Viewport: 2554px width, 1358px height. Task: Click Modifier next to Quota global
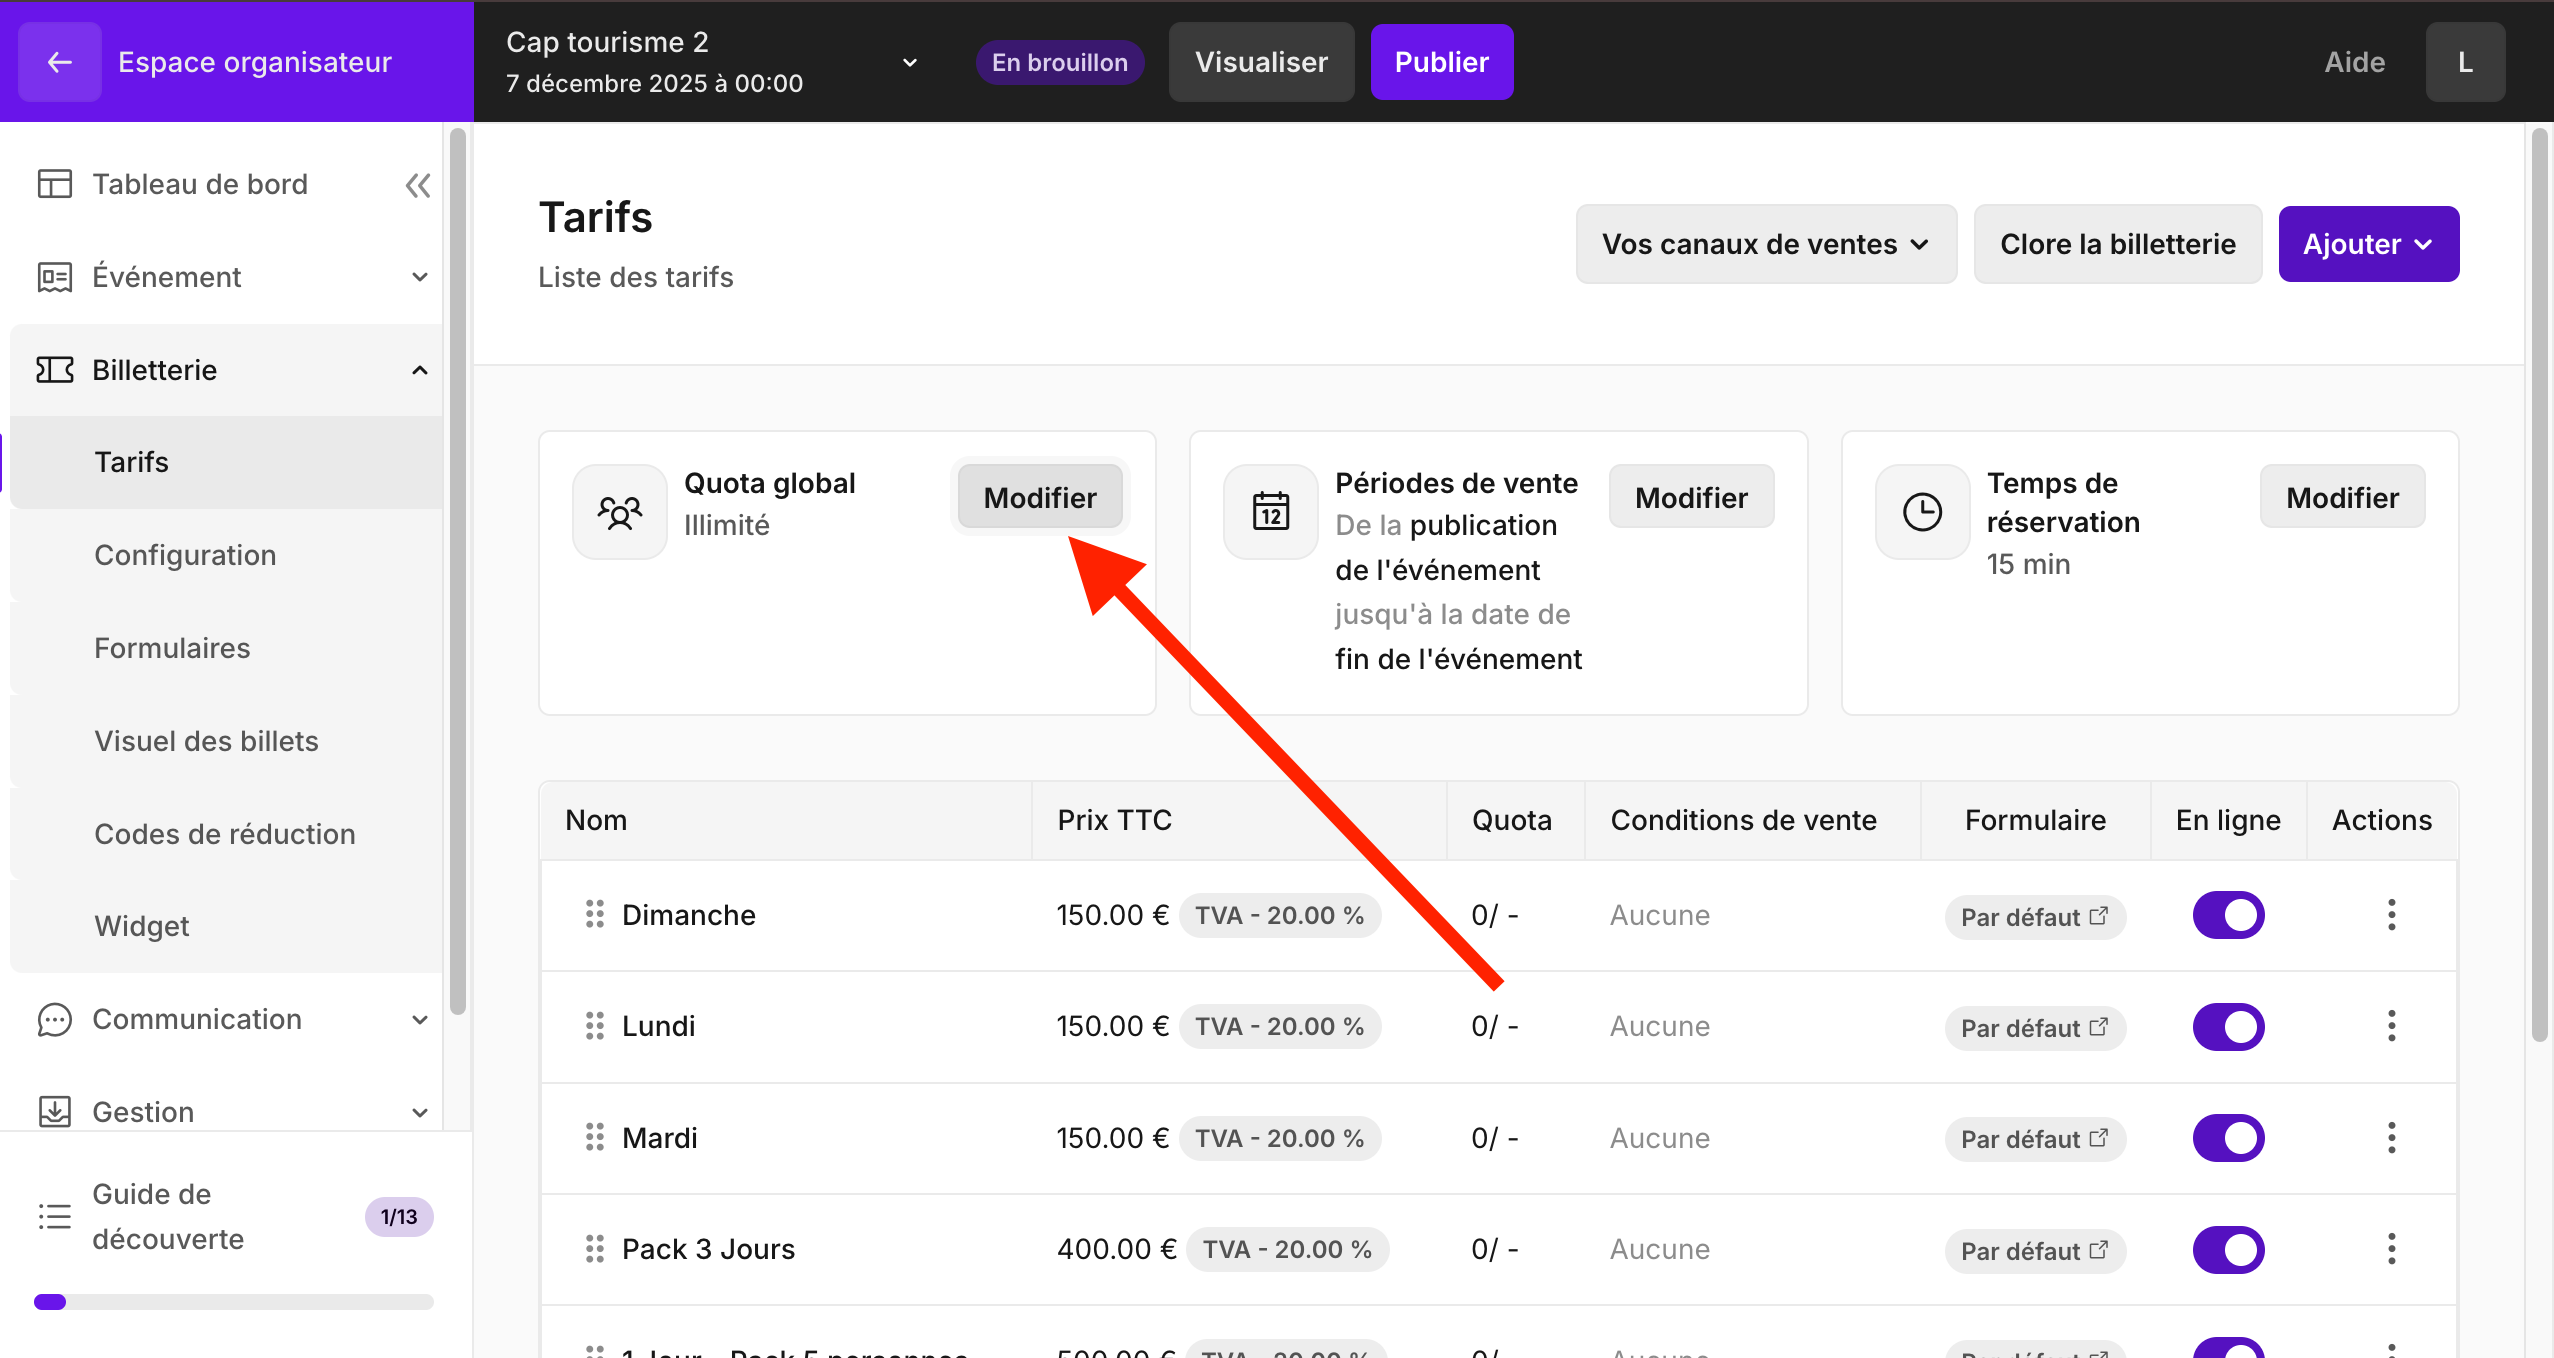pyautogui.click(x=1040, y=497)
